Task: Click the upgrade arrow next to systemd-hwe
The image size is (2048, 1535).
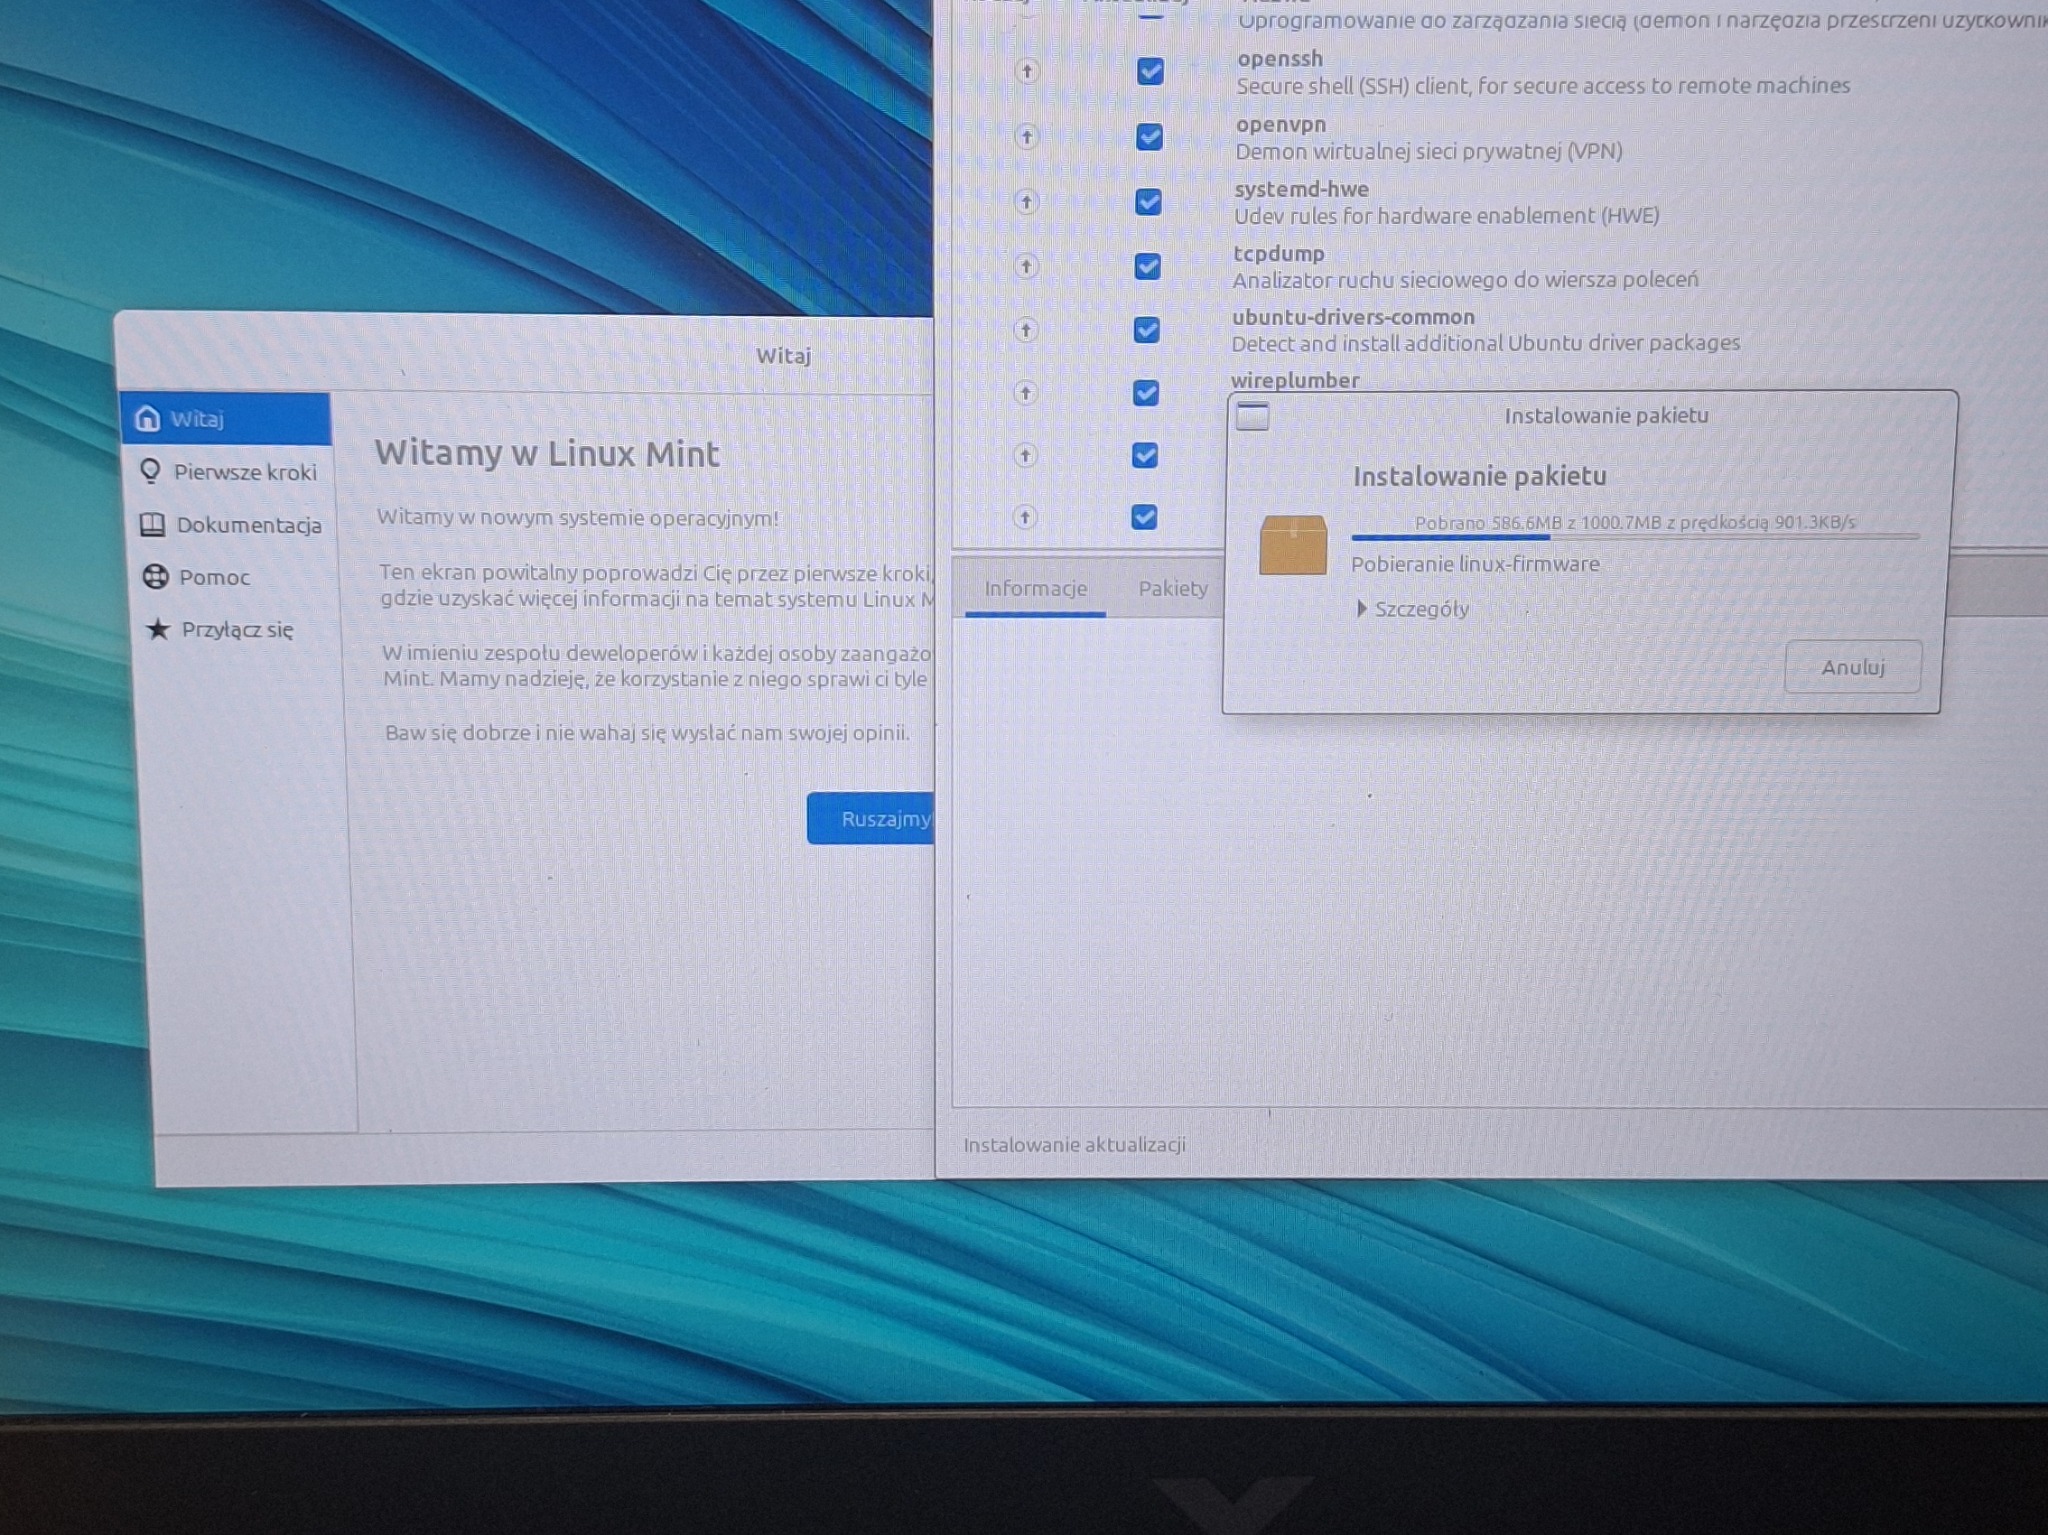Action: [1026, 201]
